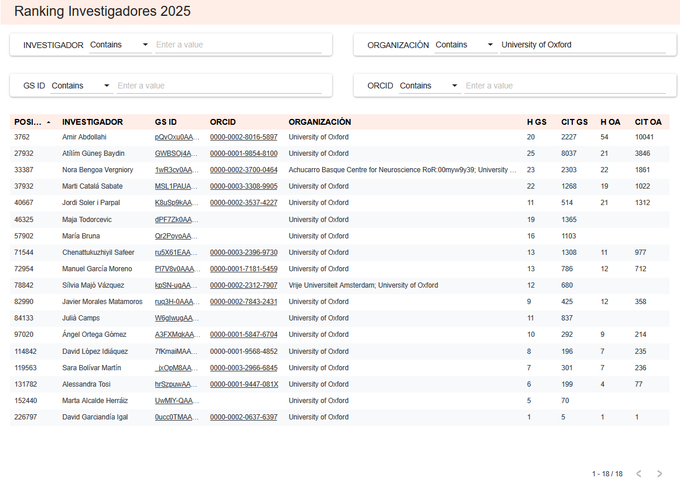The width and height of the screenshot is (680, 481).
Task: Open Amir Abdollahi's ORCID link
Action: tap(243, 137)
